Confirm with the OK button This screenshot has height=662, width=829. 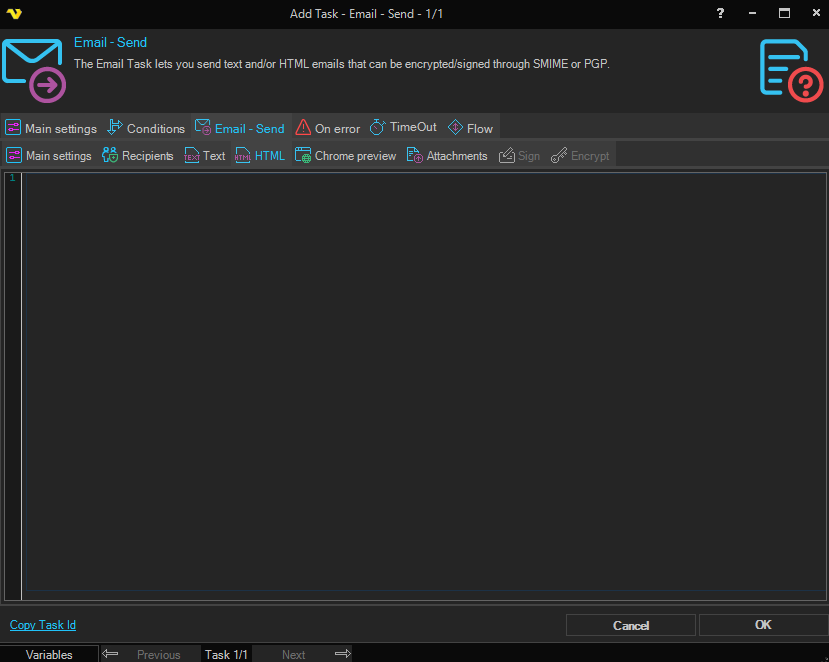coord(763,625)
